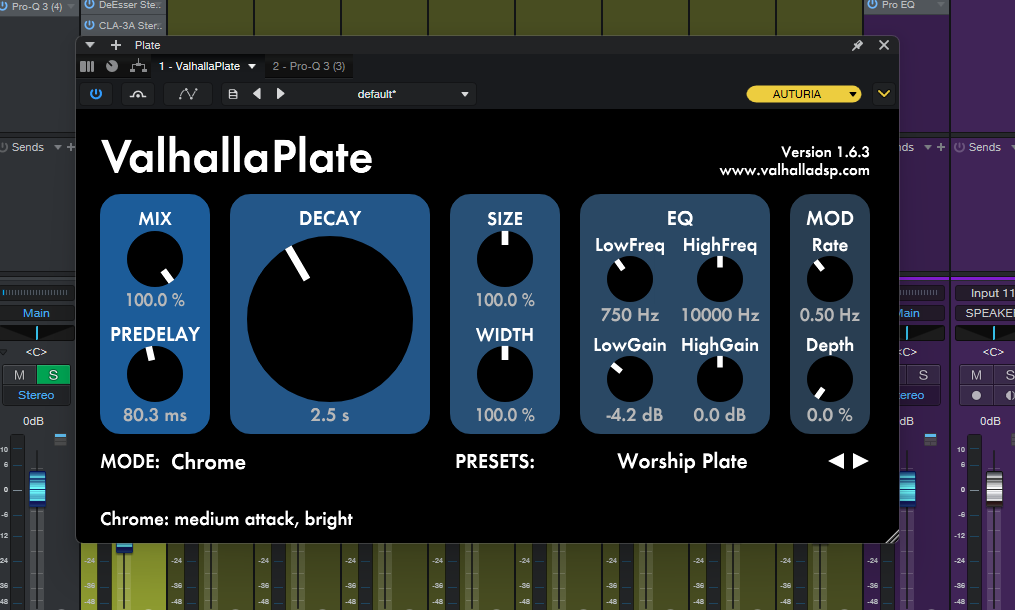Screen dimensions: 1015x610
Task: Click the LowFreq EQ knob
Action: click(x=630, y=279)
